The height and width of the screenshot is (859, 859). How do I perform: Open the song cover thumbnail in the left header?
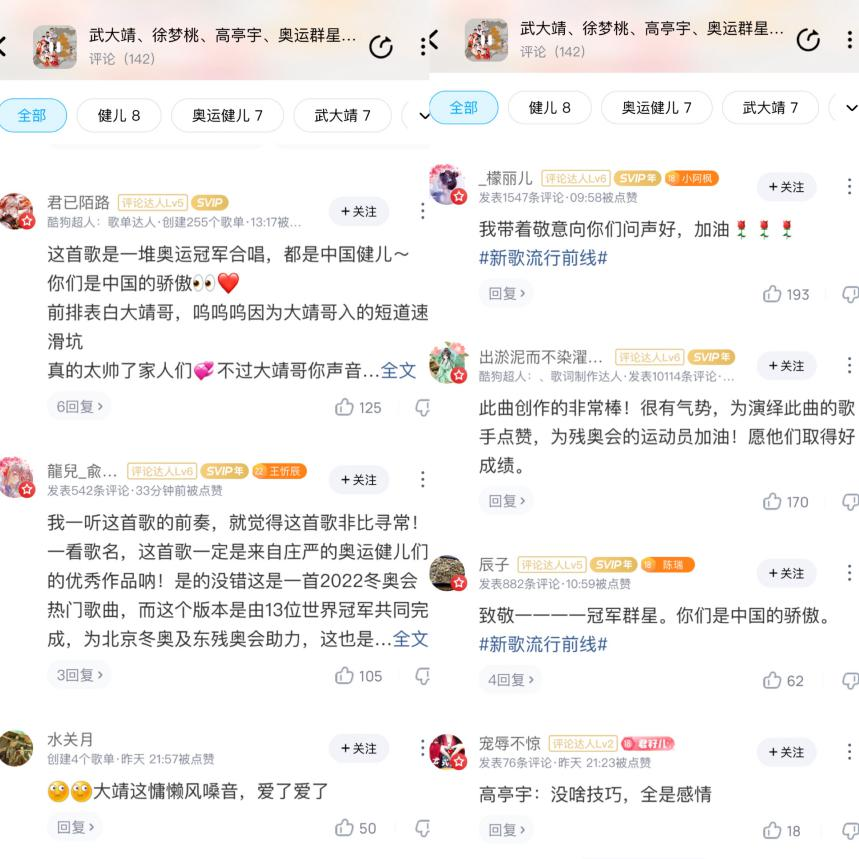[55, 47]
